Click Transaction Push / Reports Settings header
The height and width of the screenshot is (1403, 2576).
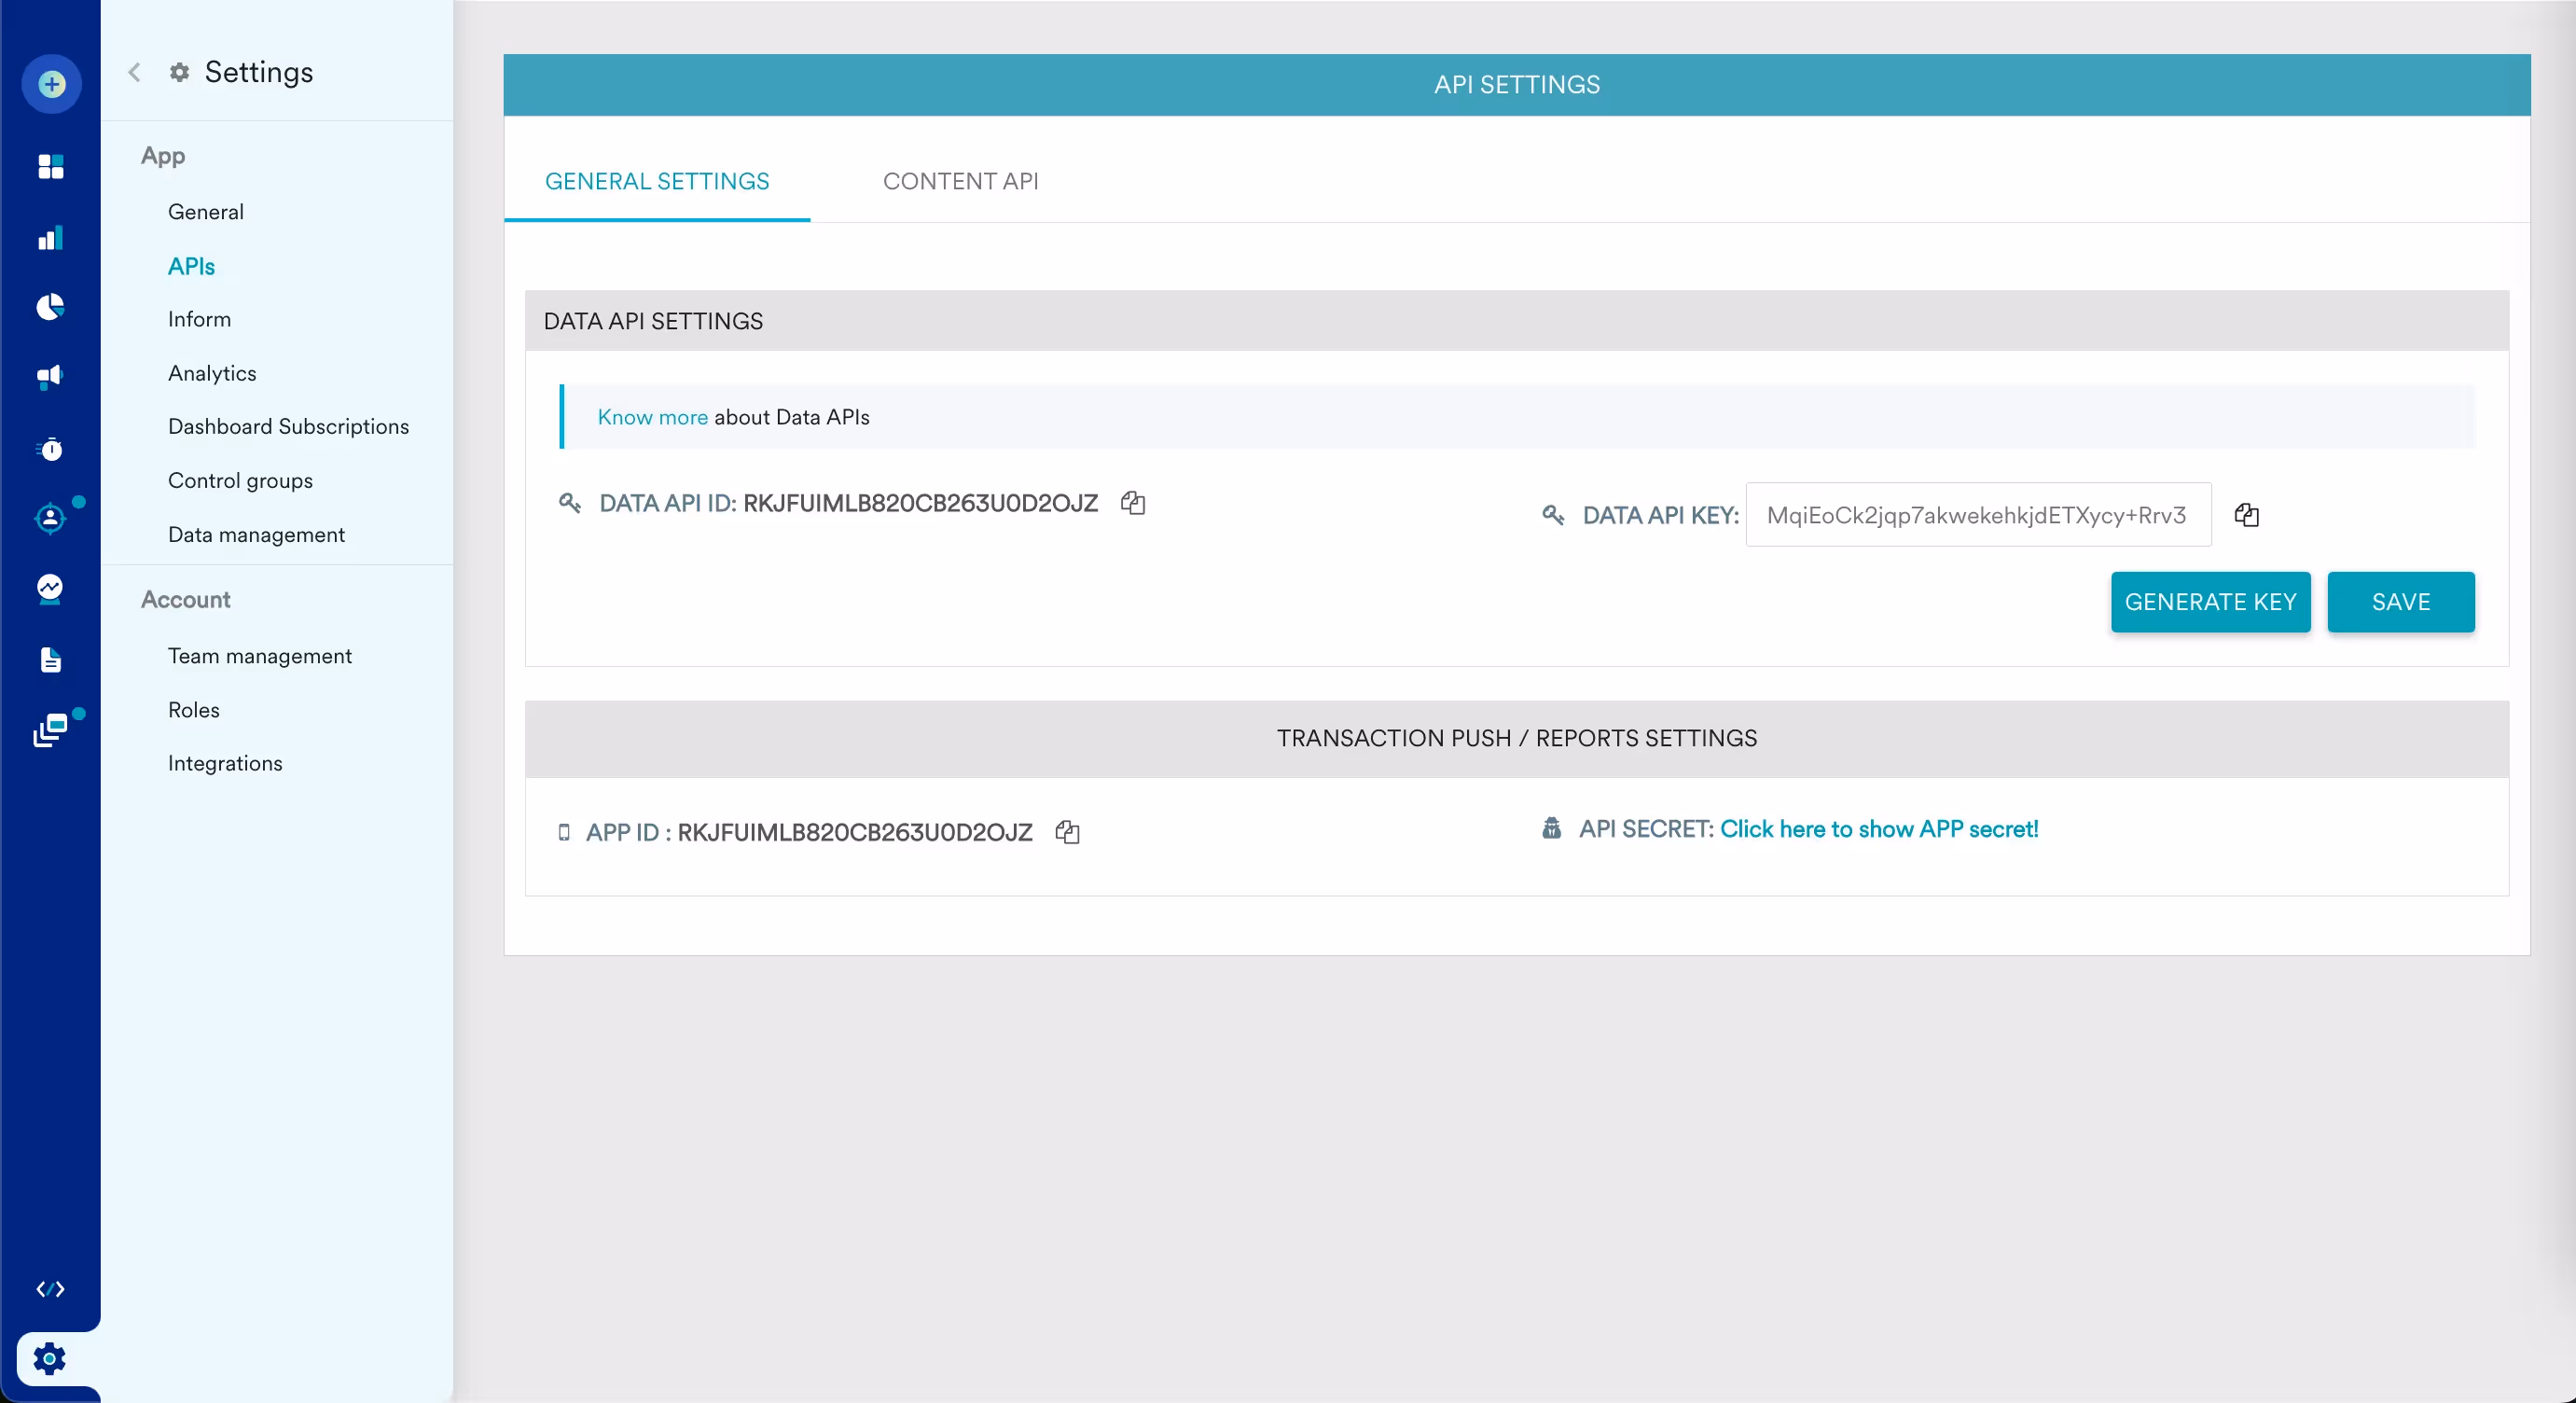click(1516, 739)
